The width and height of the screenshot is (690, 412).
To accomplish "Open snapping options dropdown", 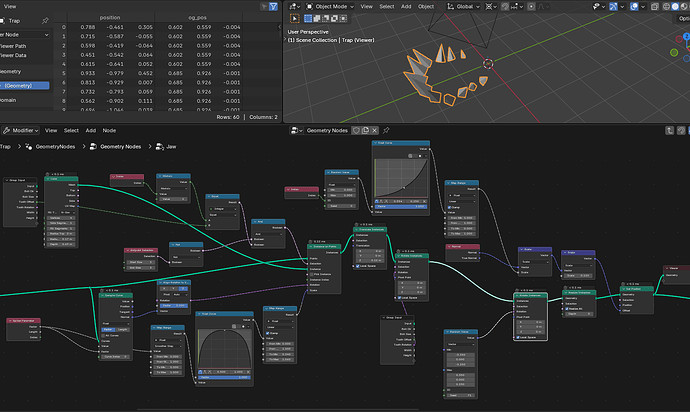I will (x=516, y=6).
